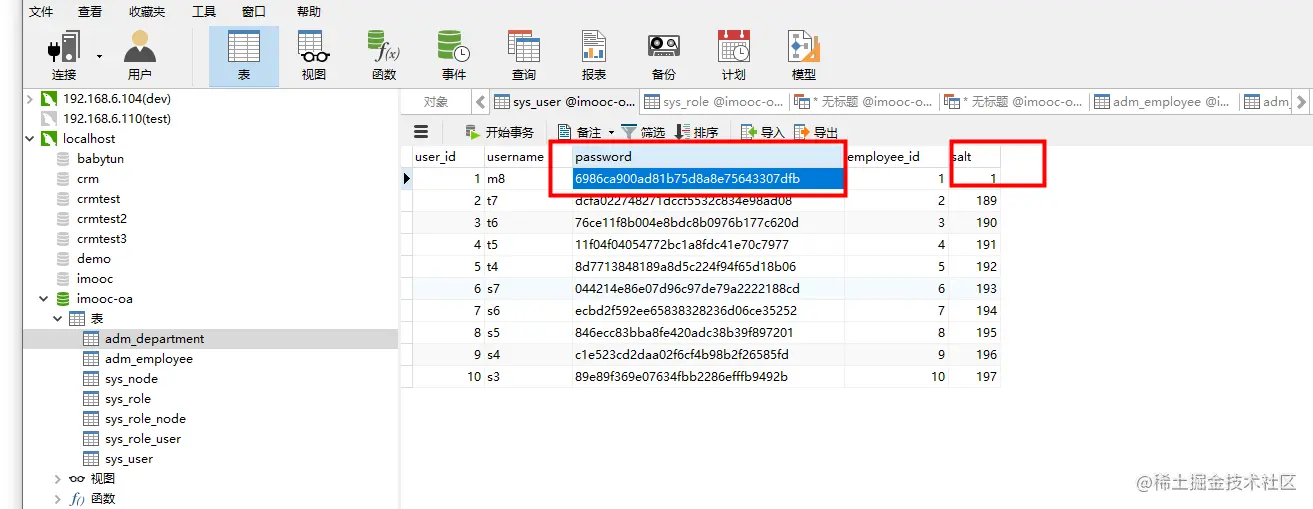Open the 工具 menu
This screenshot has height=509, width=1313.
point(204,12)
